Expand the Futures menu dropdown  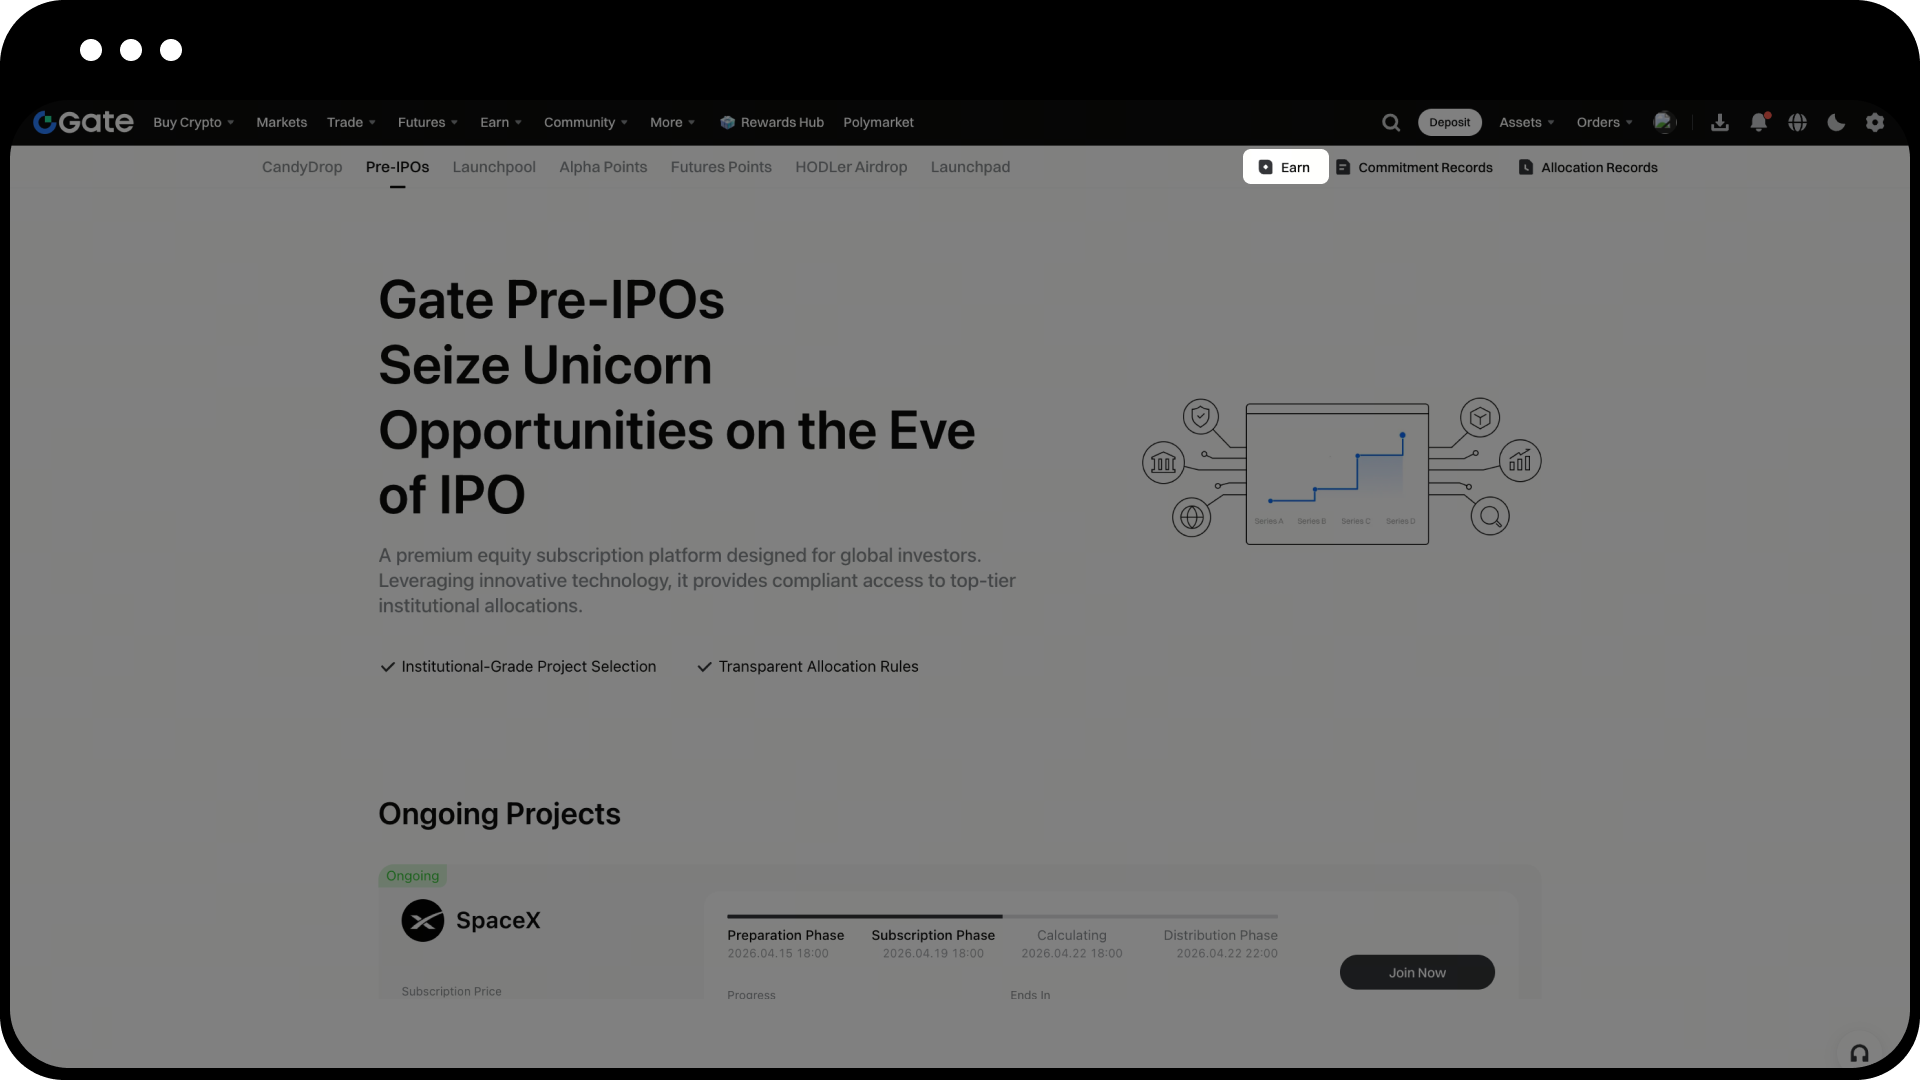427,122
